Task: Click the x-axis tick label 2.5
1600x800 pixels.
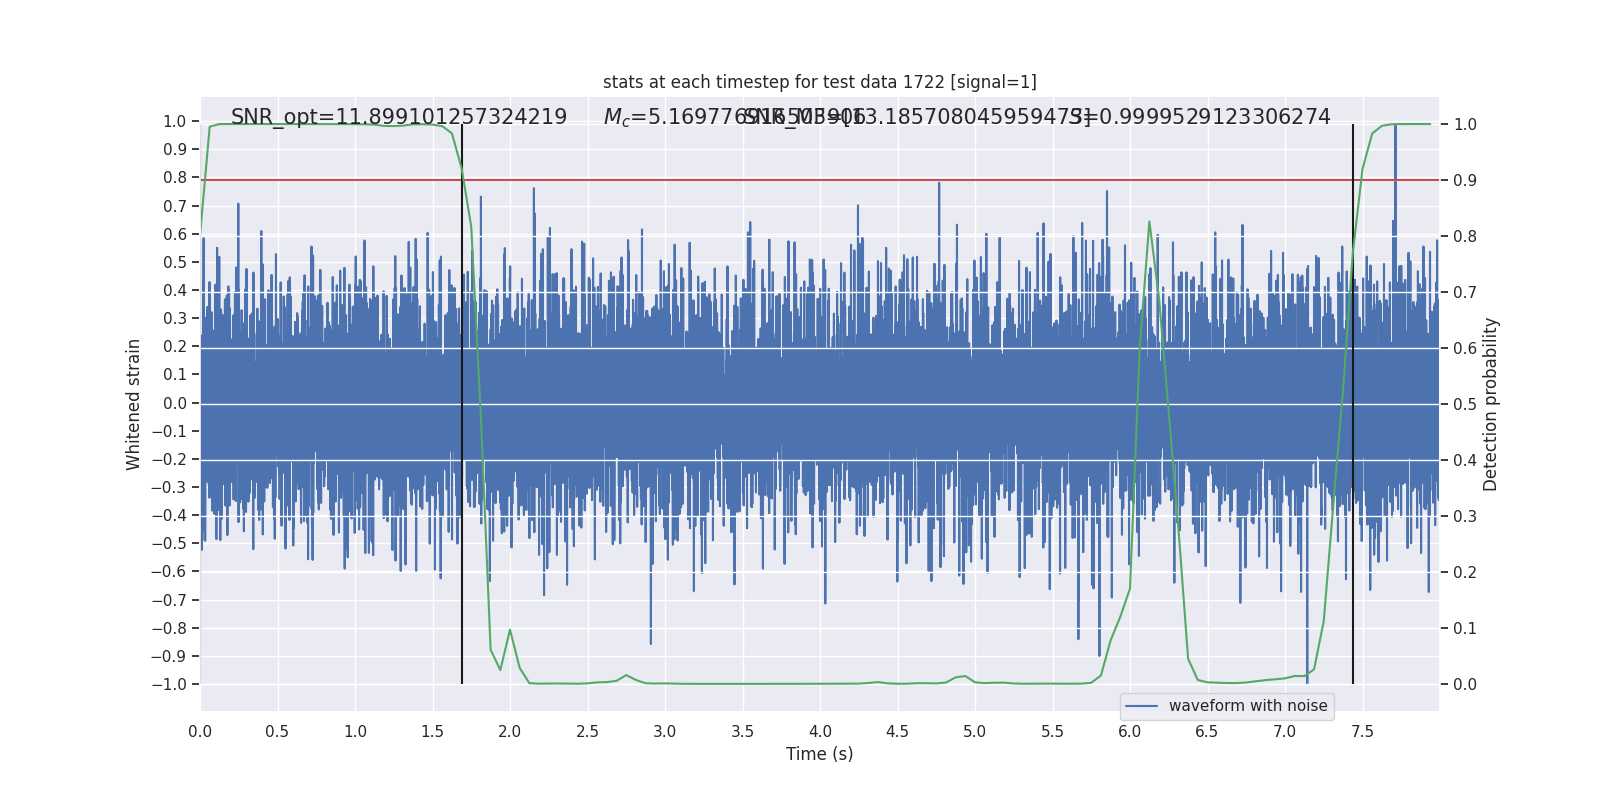Action: pos(587,732)
